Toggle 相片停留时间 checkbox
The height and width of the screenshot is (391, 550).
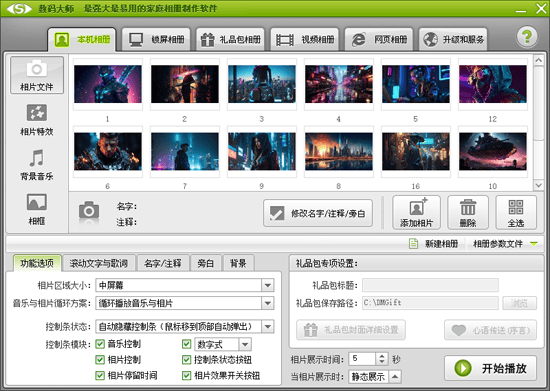(x=100, y=376)
